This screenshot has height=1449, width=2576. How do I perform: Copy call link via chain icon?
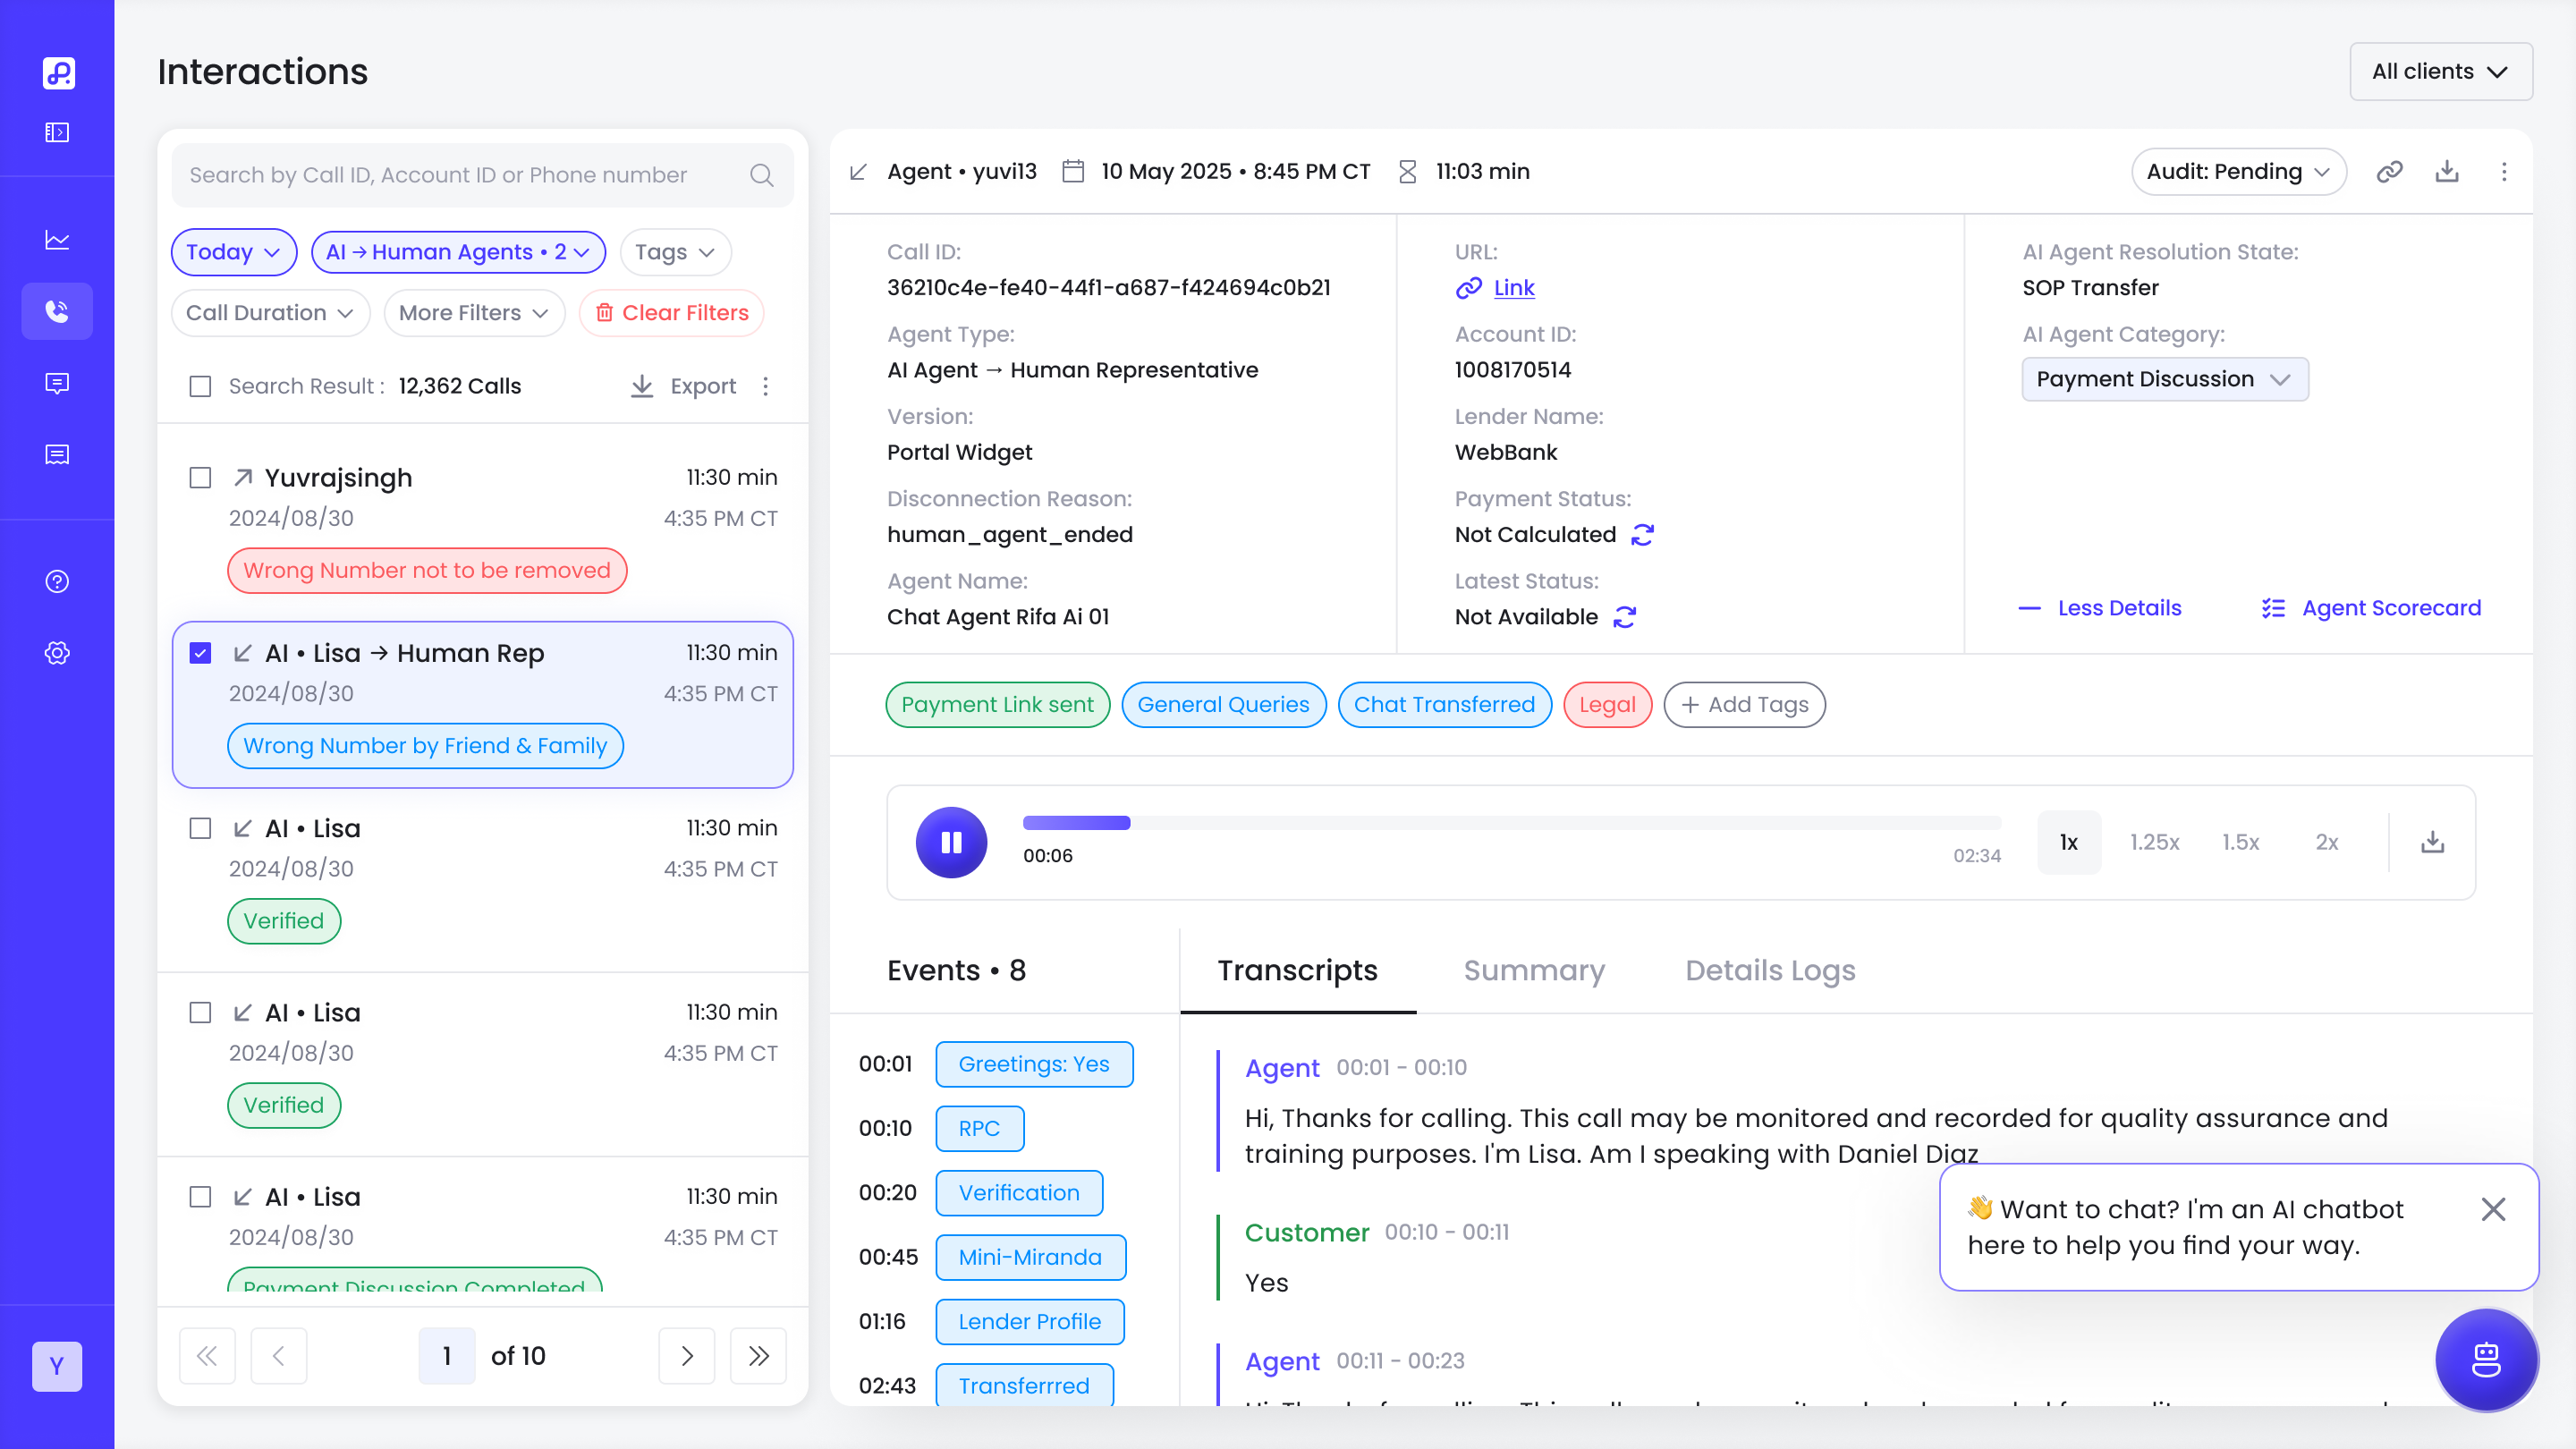pyautogui.click(x=2389, y=172)
